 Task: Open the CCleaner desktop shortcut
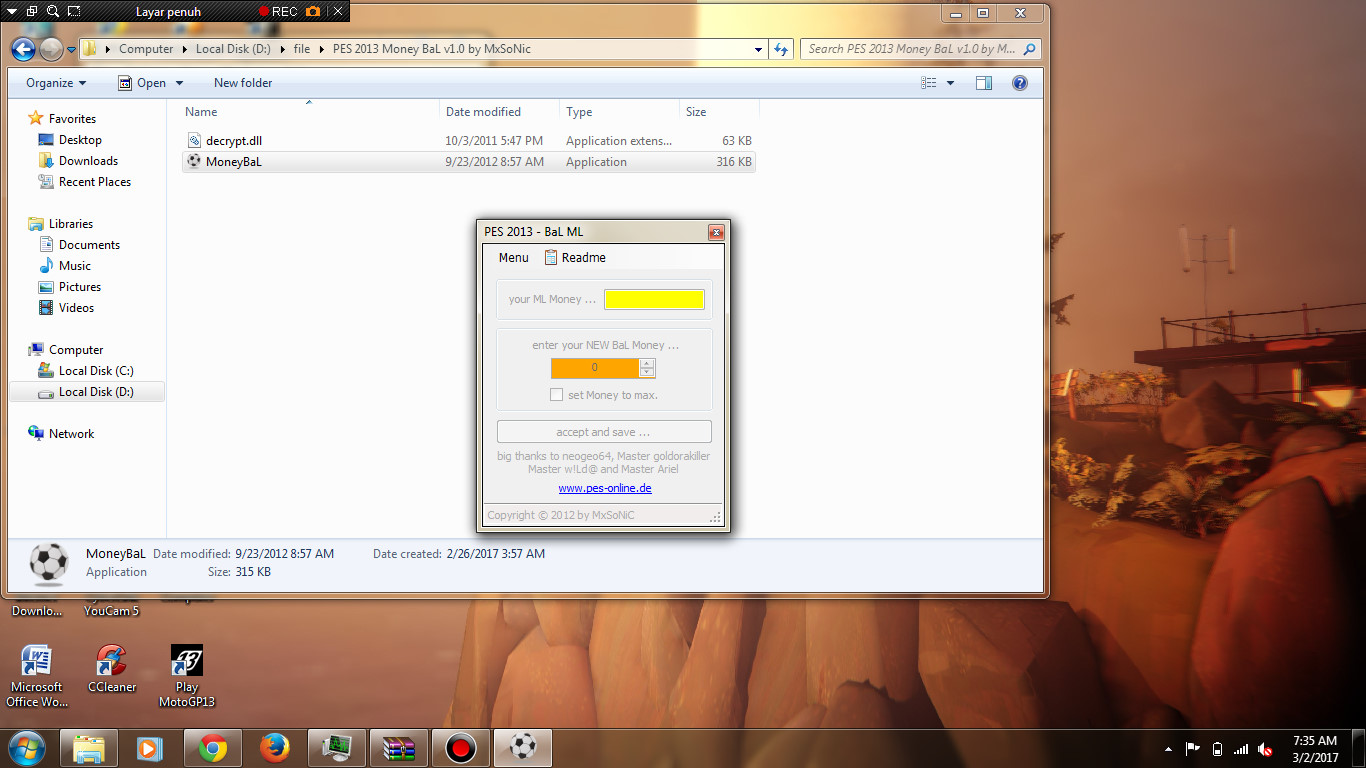coord(112,670)
